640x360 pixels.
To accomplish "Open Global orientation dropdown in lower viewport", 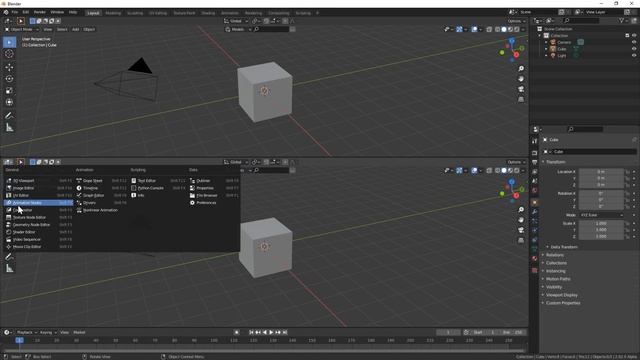I will tap(237, 162).
